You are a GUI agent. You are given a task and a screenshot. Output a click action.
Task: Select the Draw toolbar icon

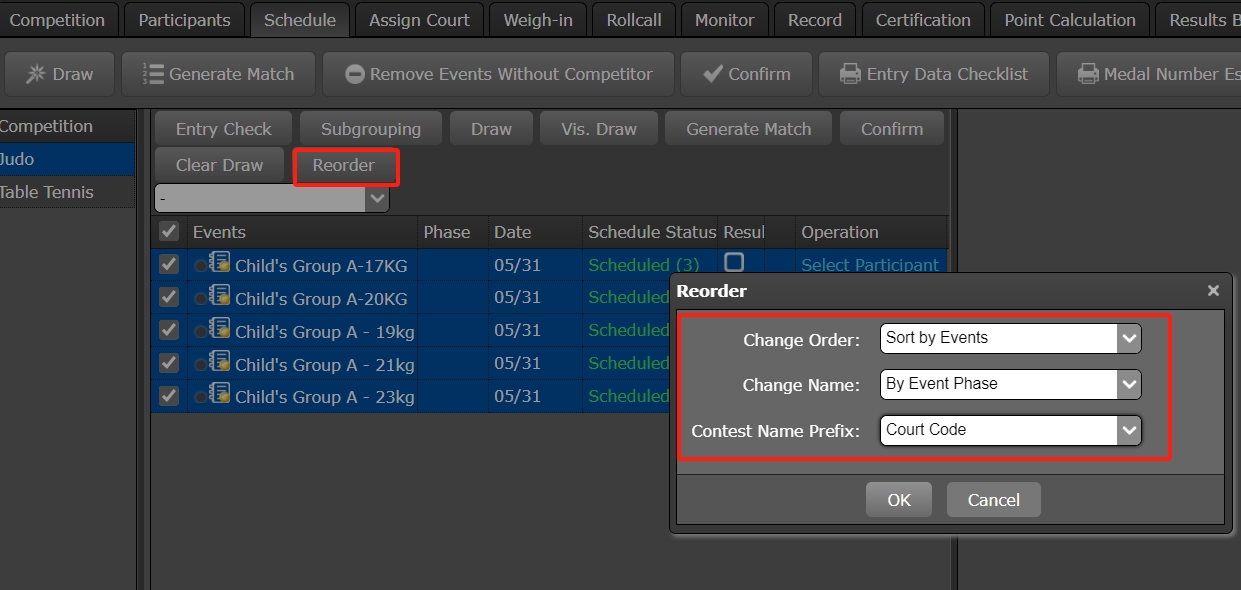[x=36, y=73]
